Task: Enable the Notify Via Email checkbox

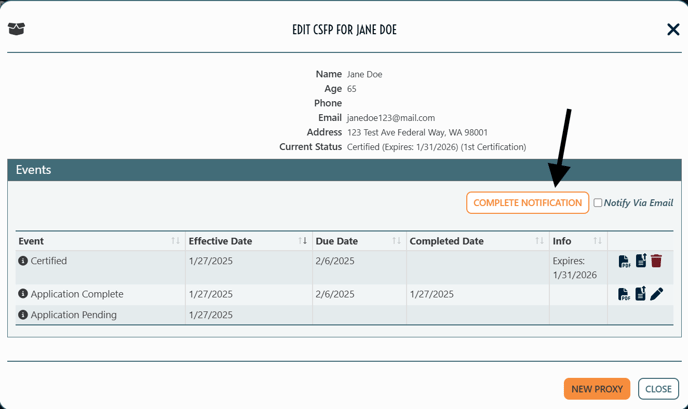Action: tap(598, 203)
